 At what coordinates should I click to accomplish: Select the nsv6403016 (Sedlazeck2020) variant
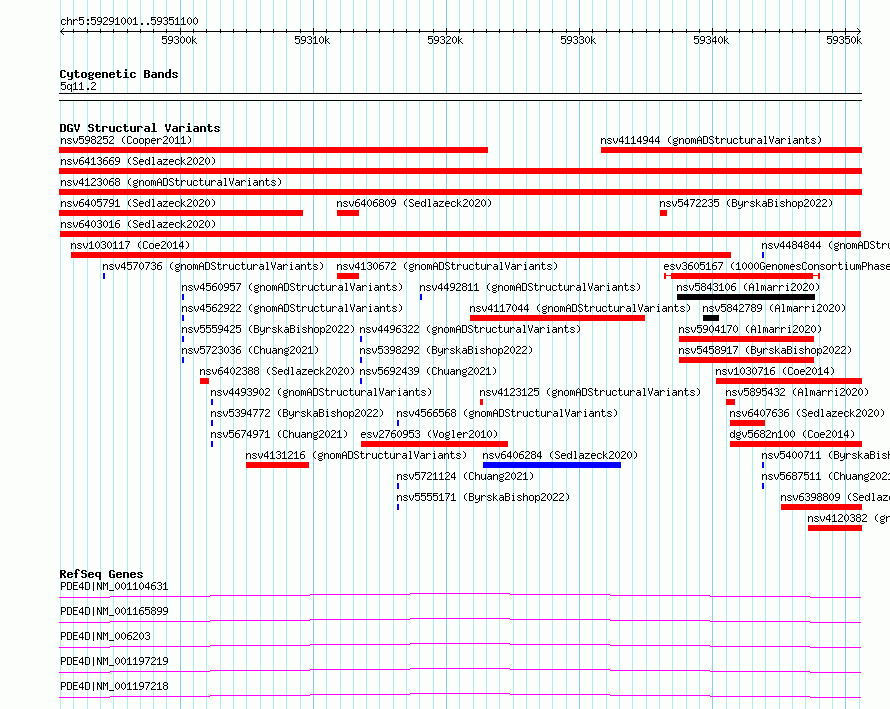click(460, 234)
